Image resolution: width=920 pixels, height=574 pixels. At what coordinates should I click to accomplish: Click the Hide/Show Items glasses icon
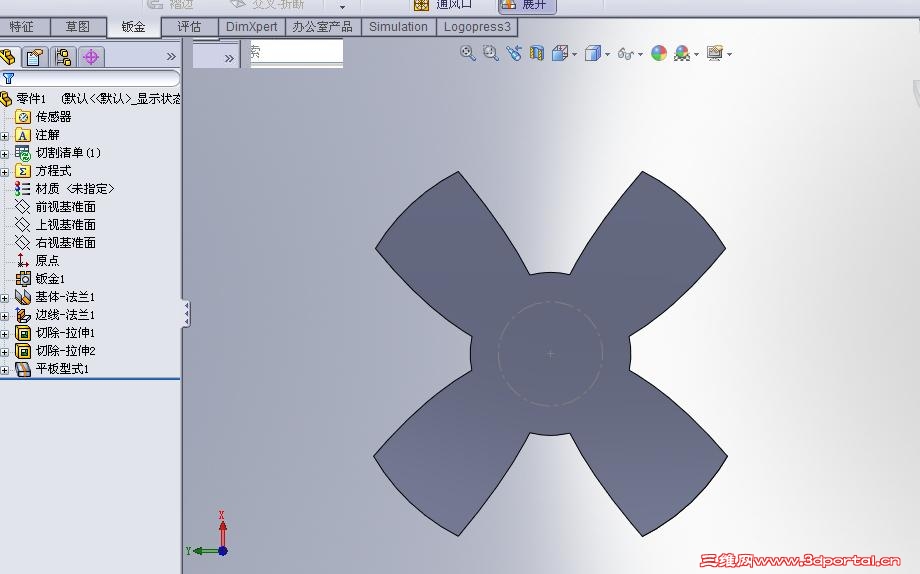[625, 54]
